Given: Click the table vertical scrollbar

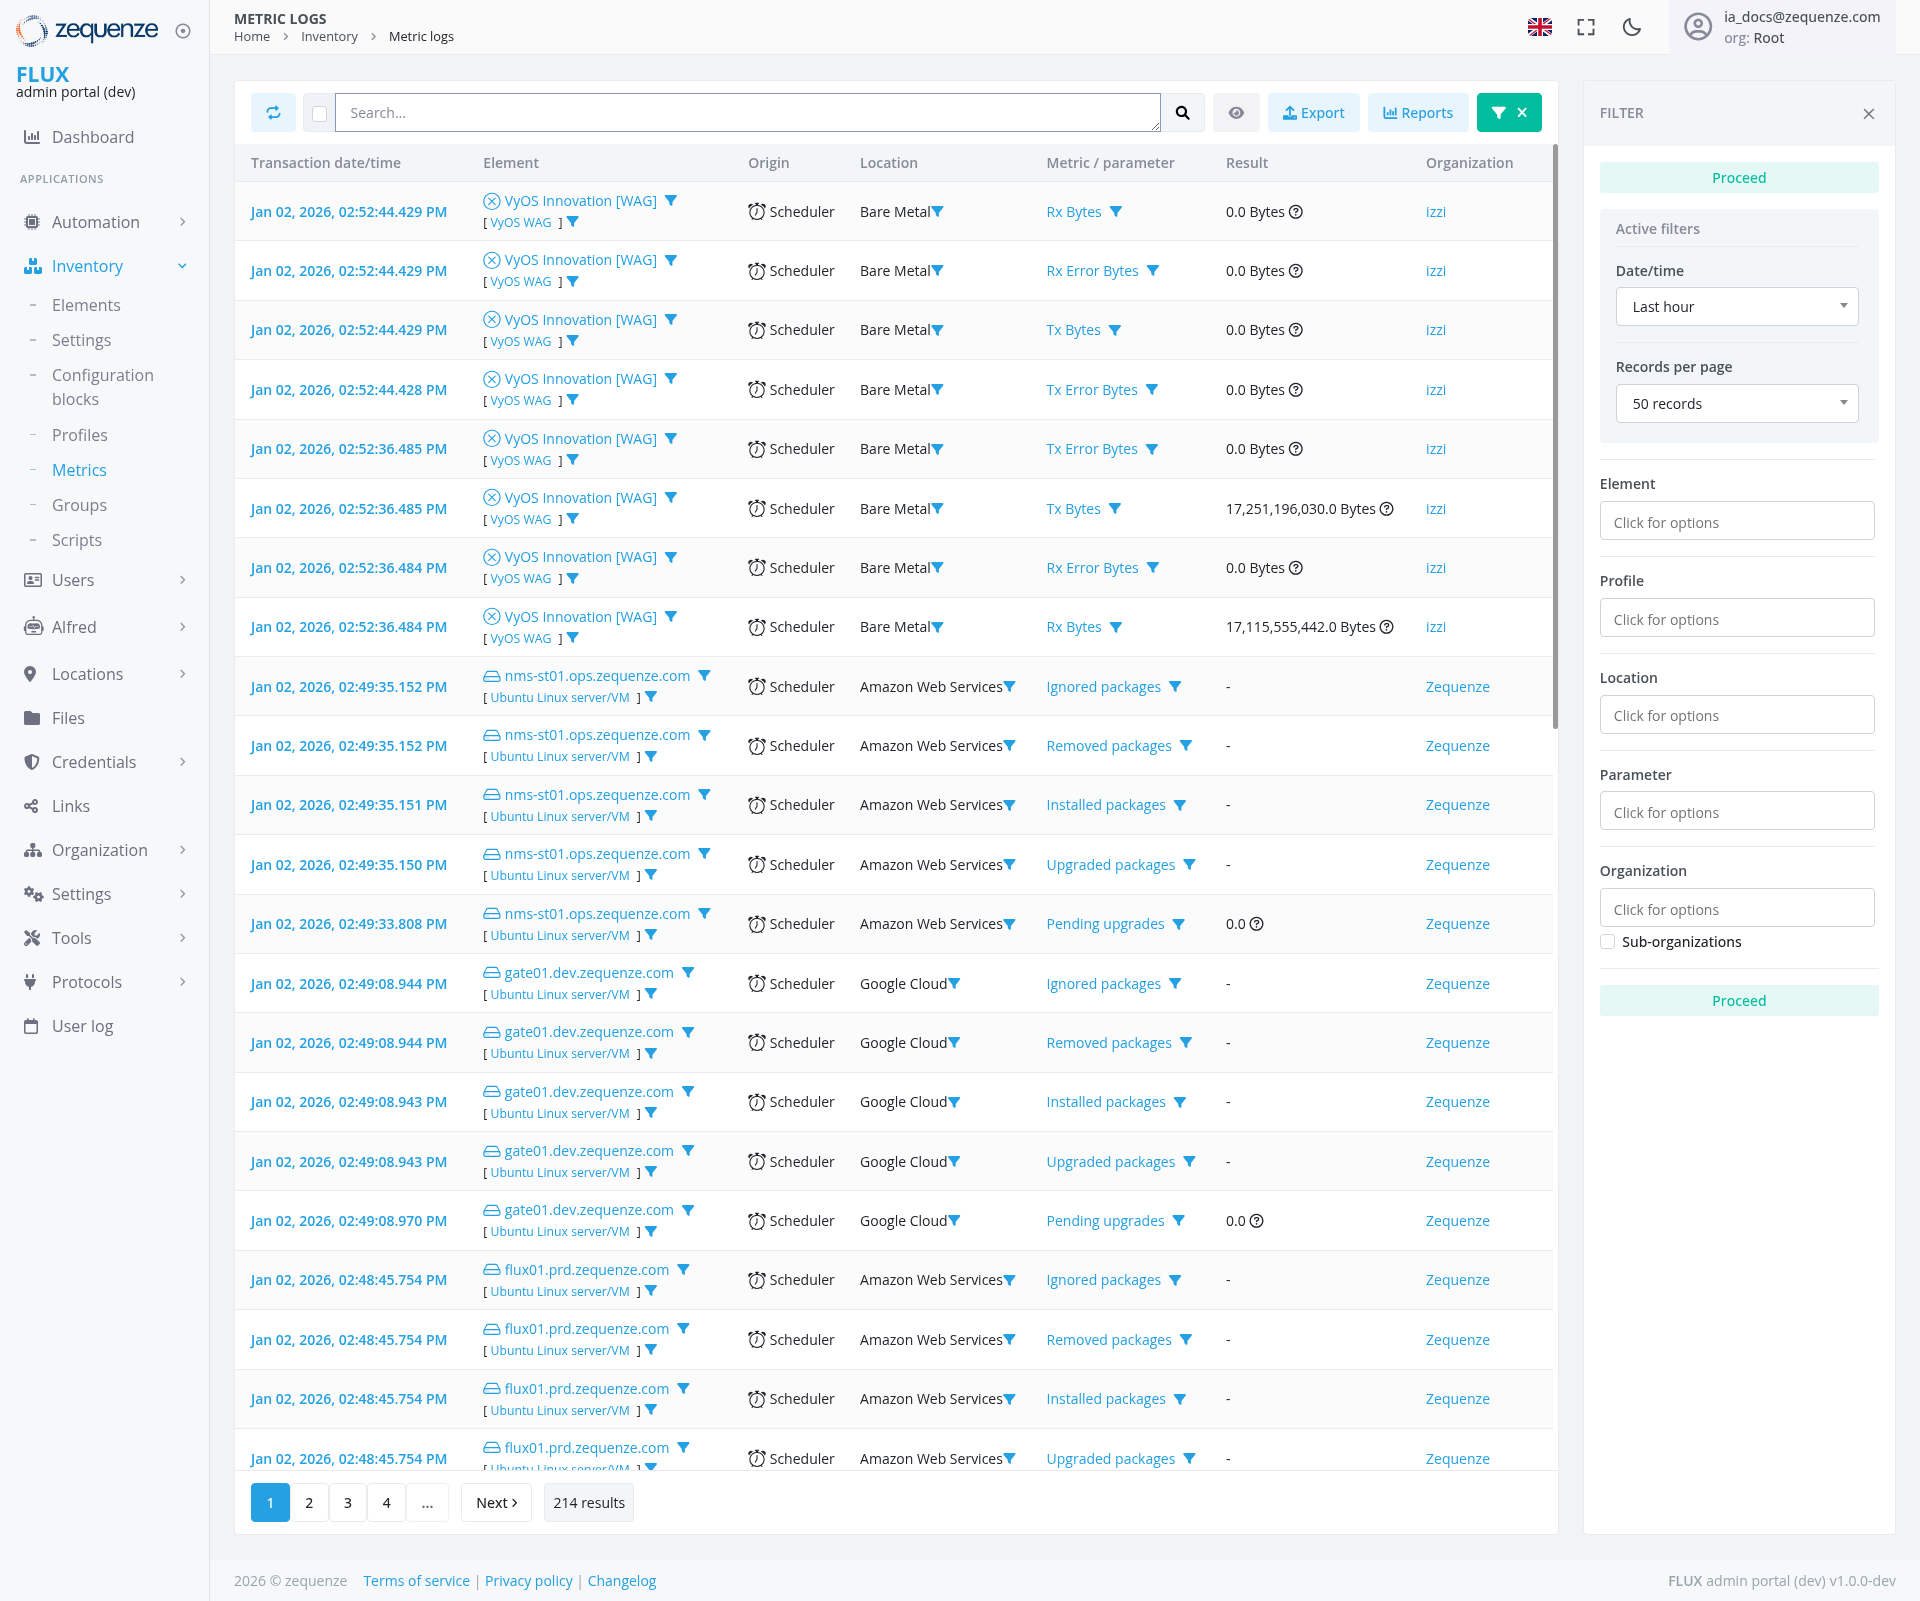Looking at the screenshot, I should (1555, 437).
